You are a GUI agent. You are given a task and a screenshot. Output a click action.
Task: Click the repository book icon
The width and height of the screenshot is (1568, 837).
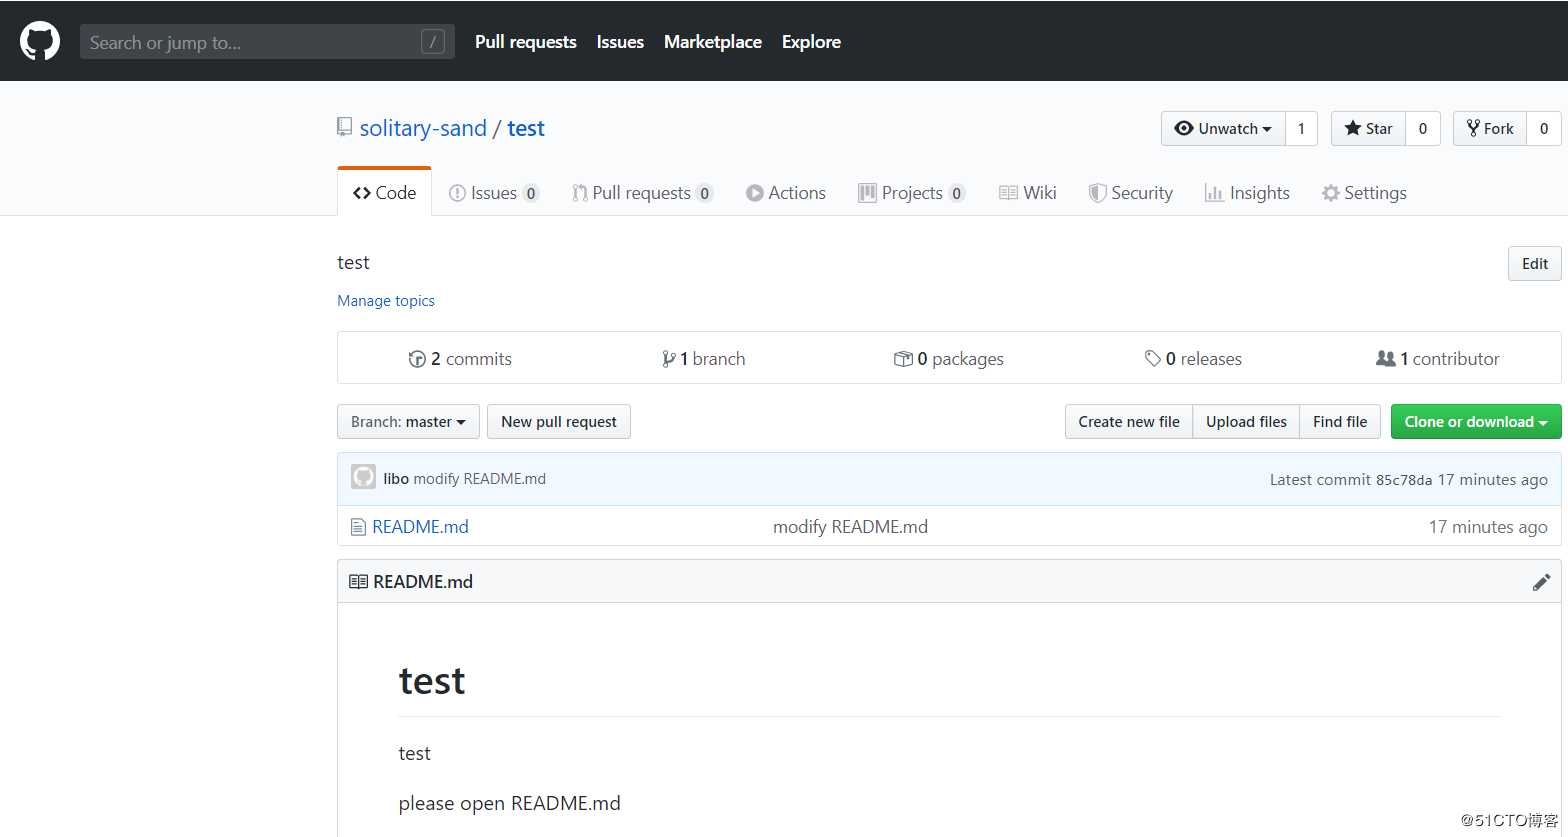click(344, 128)
